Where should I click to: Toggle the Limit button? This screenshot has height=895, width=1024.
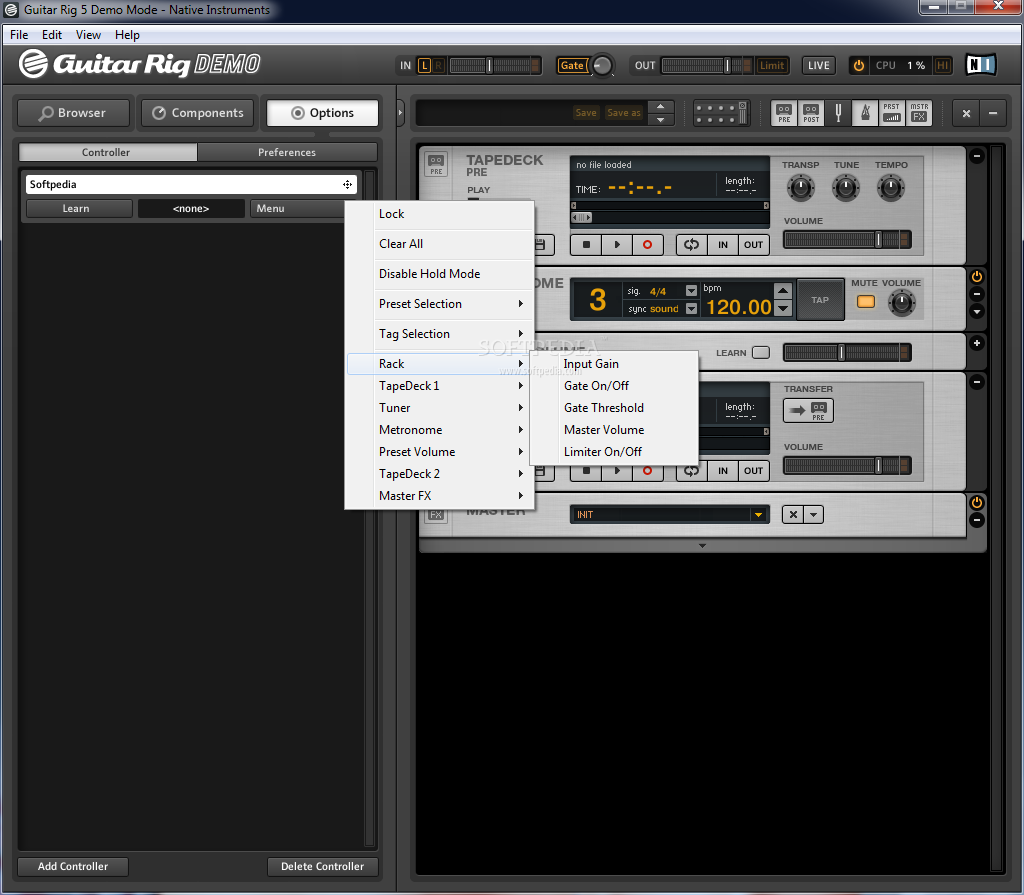(x=771, y=65)
